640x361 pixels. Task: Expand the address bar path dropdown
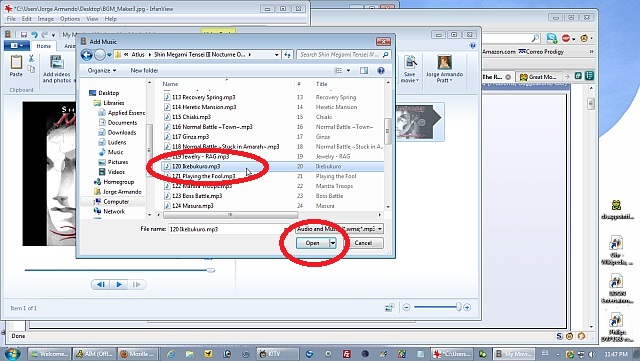[x=276, y=55]
